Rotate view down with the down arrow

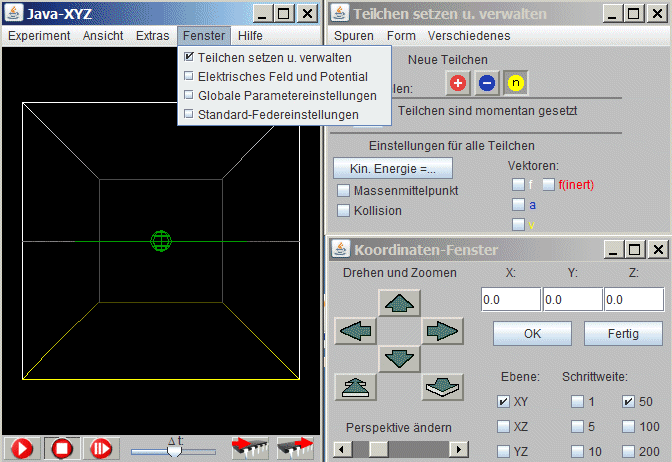click(x=399, y=358)
